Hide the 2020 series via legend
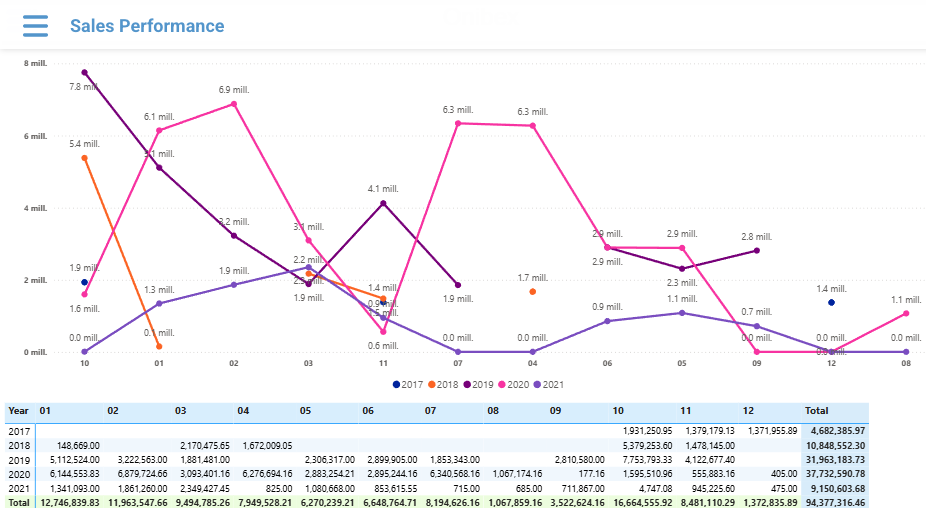The image size is (926, 523). pos(514,384)
